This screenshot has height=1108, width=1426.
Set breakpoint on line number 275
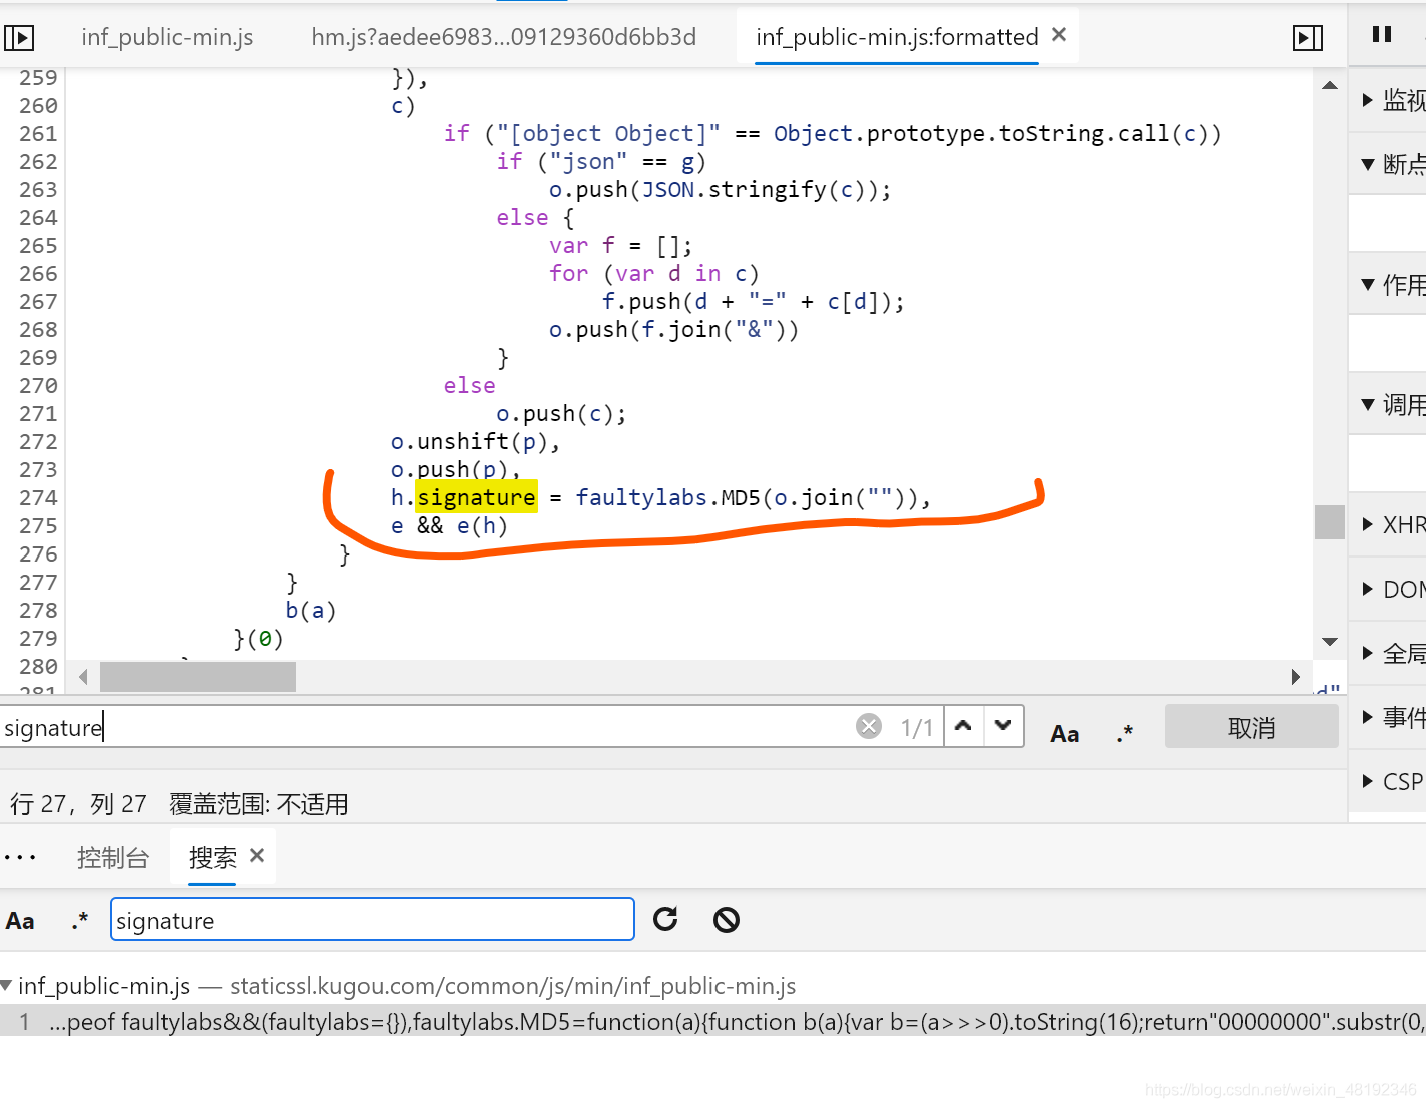tap(39, 525)
